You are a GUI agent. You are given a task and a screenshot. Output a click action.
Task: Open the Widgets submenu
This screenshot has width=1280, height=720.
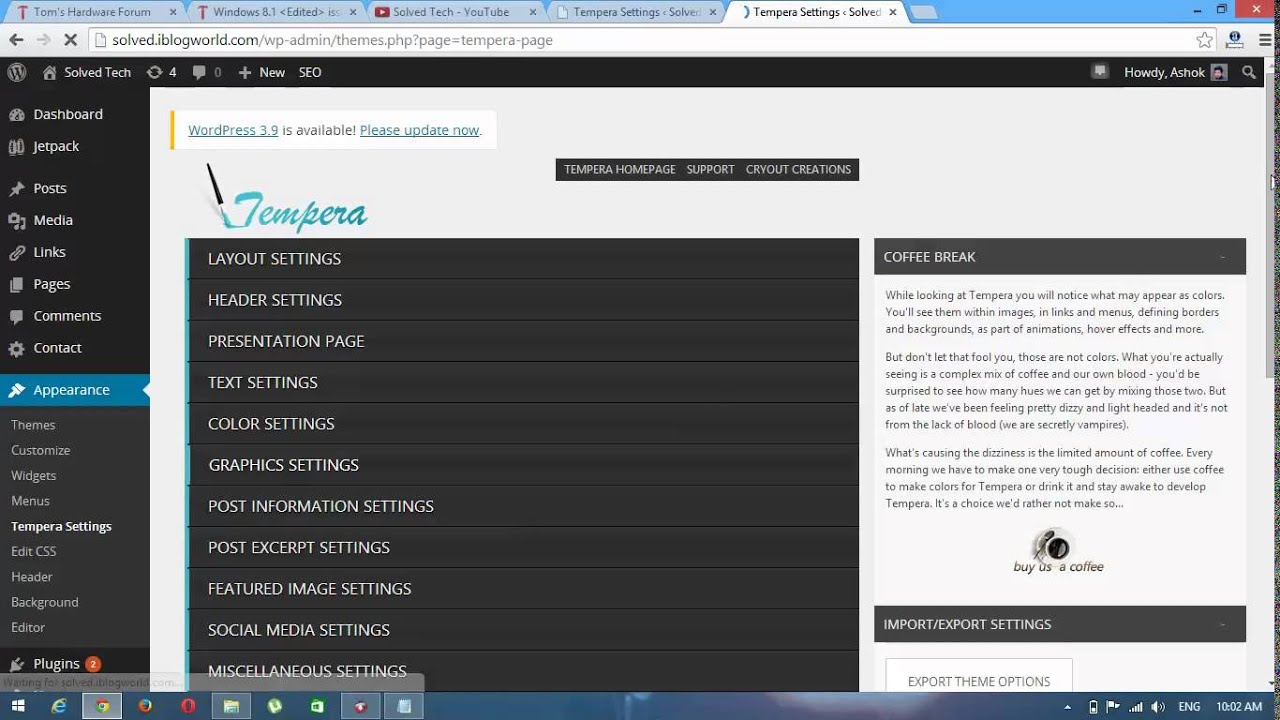click(x=33, y=475)
